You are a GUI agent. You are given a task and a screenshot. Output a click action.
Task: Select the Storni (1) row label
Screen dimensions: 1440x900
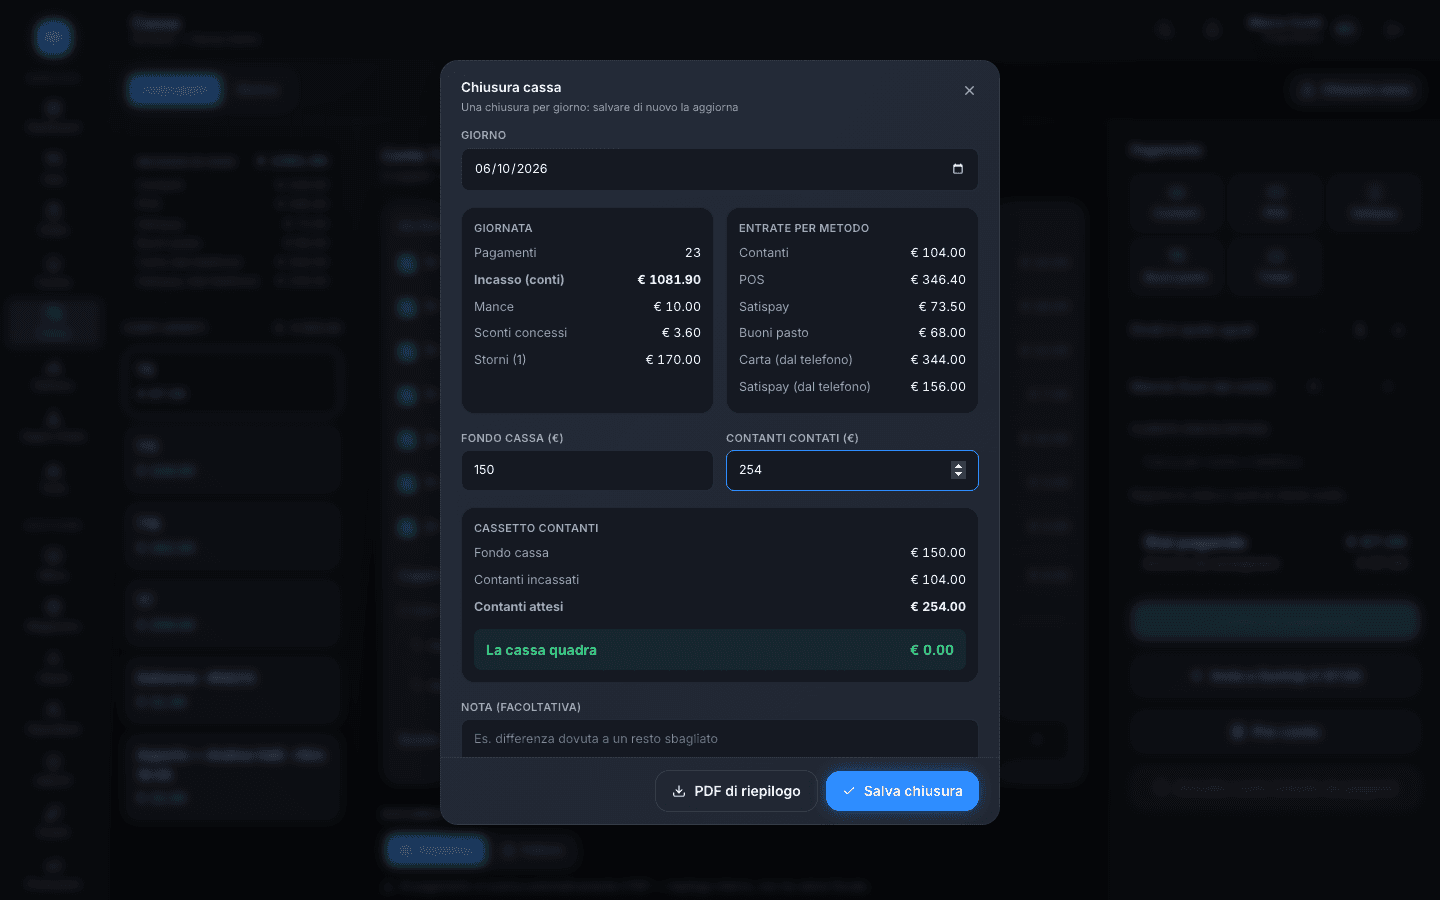[500, 360]
